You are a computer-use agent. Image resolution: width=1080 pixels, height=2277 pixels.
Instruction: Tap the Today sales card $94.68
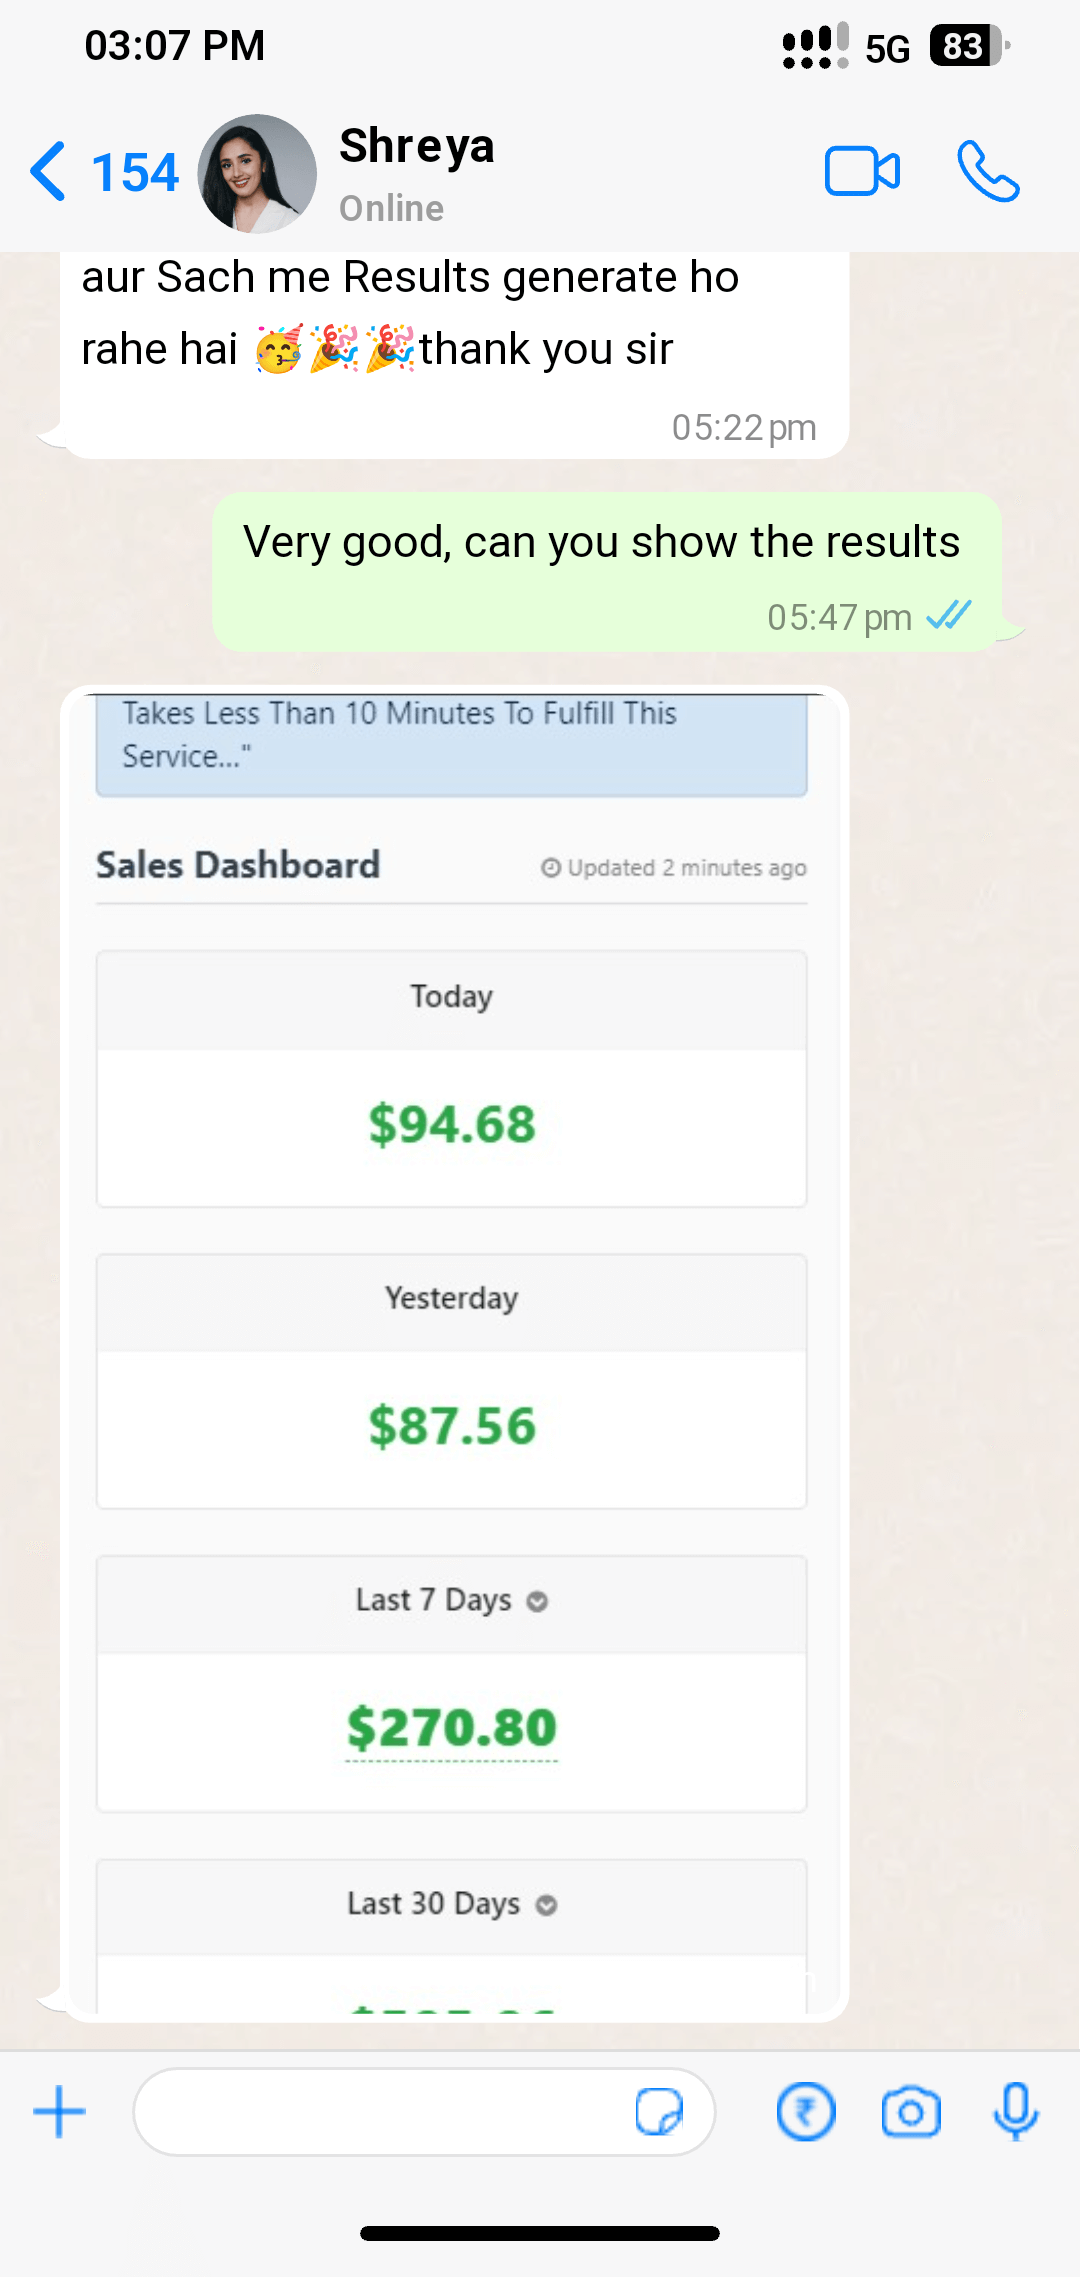pos(452,1124)
